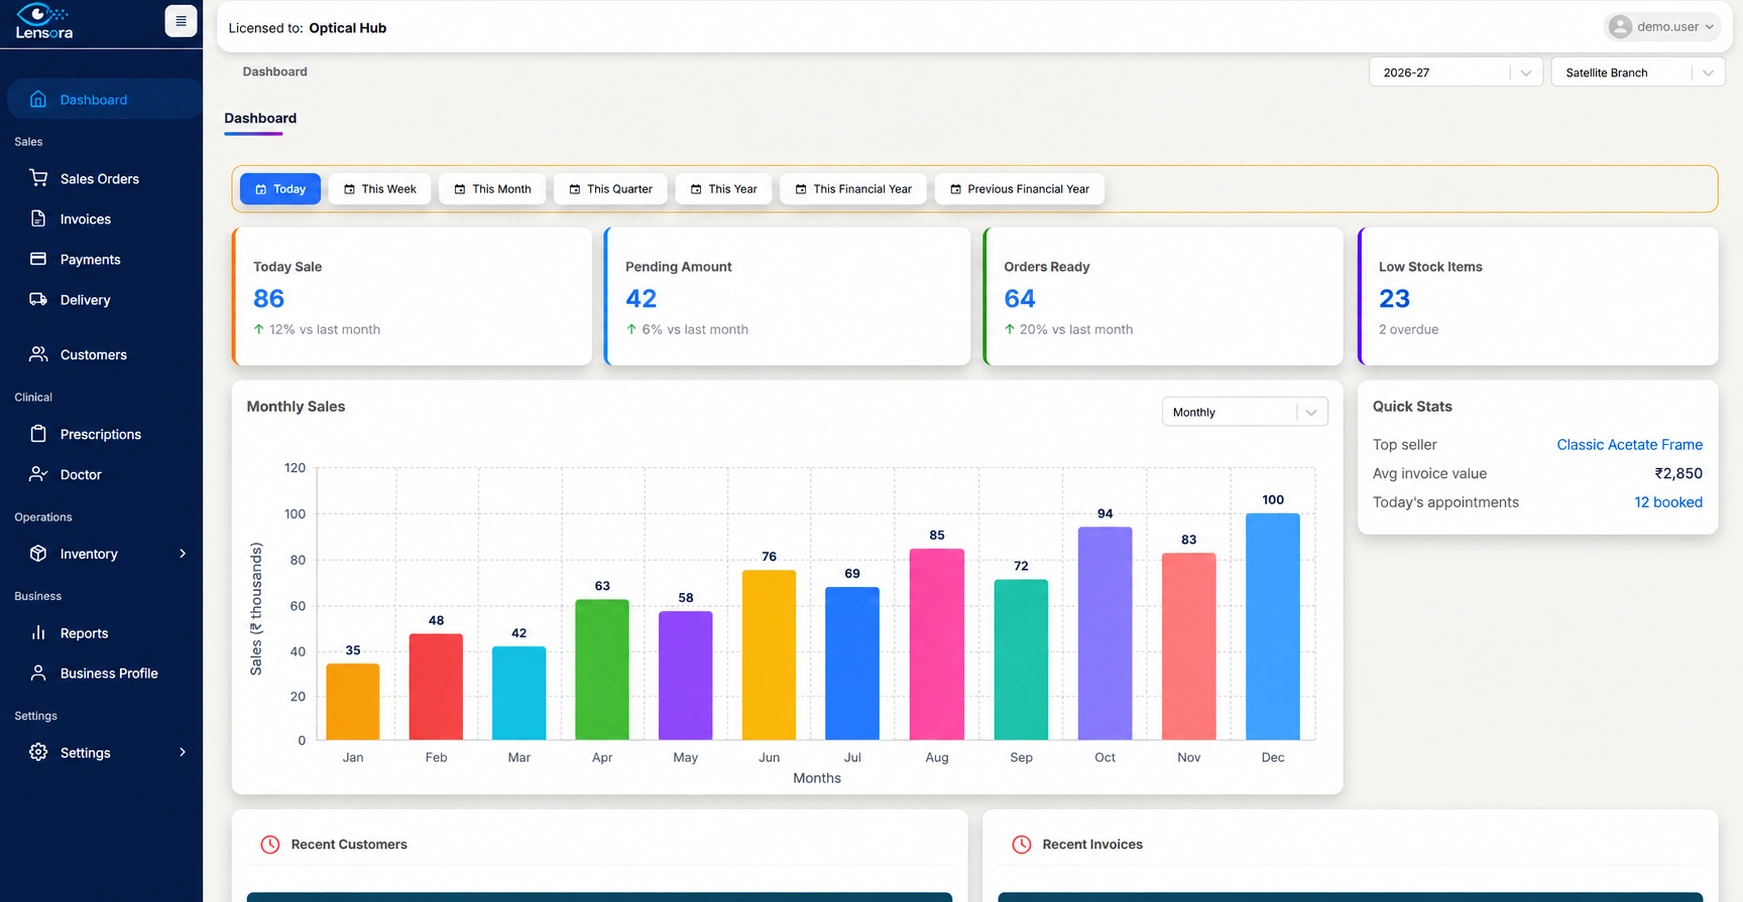Click the Dashboard breadcrumb text
The height and width of the screenshot is (902, 1743).
tap(275, 71)
